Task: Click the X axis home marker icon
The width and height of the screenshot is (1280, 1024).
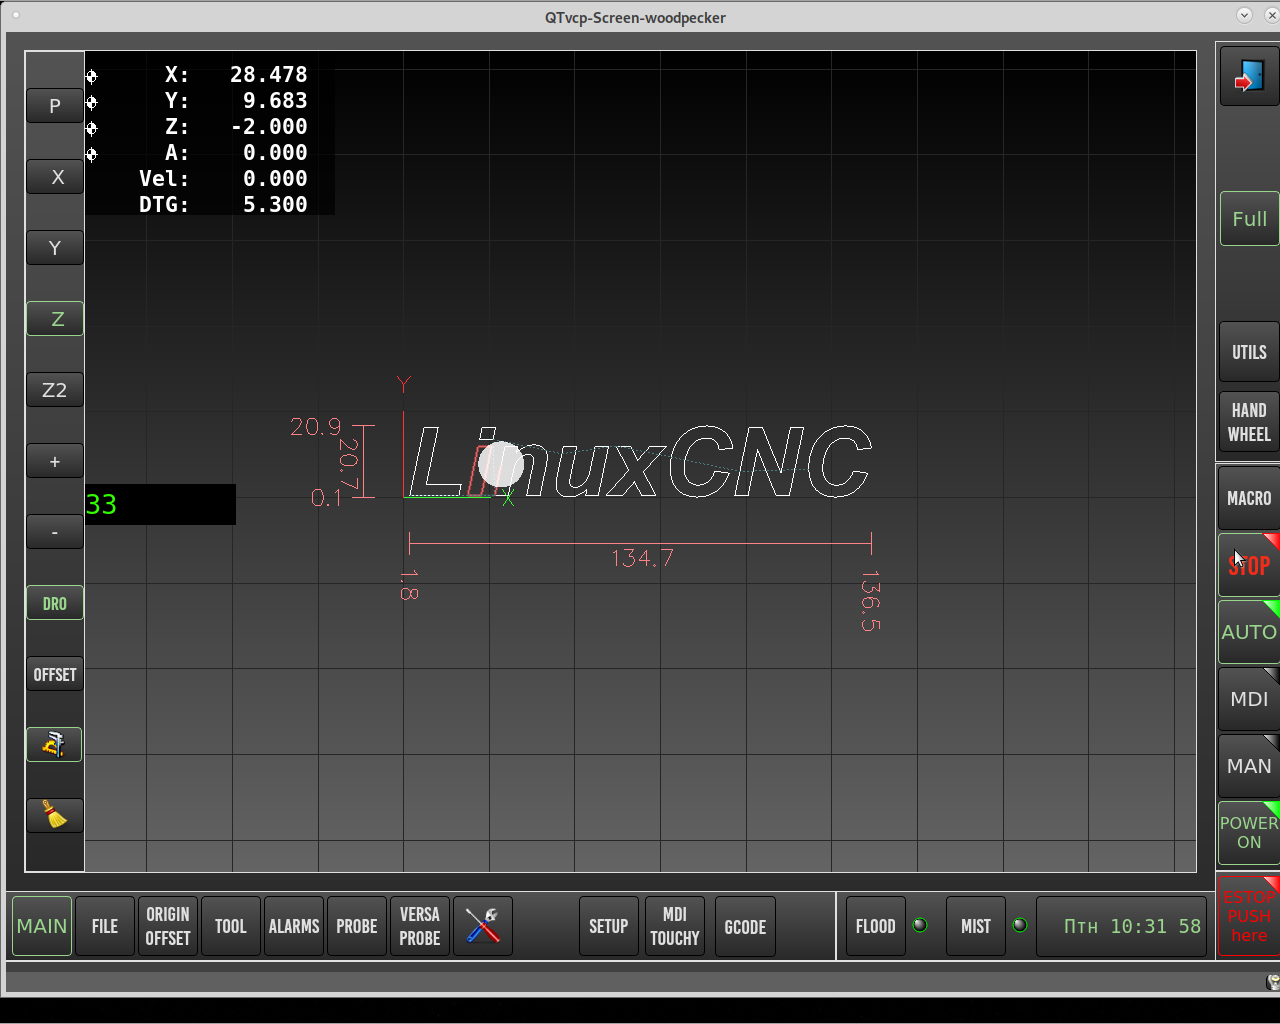Action: pyautogui.click(x=92, y=76)
